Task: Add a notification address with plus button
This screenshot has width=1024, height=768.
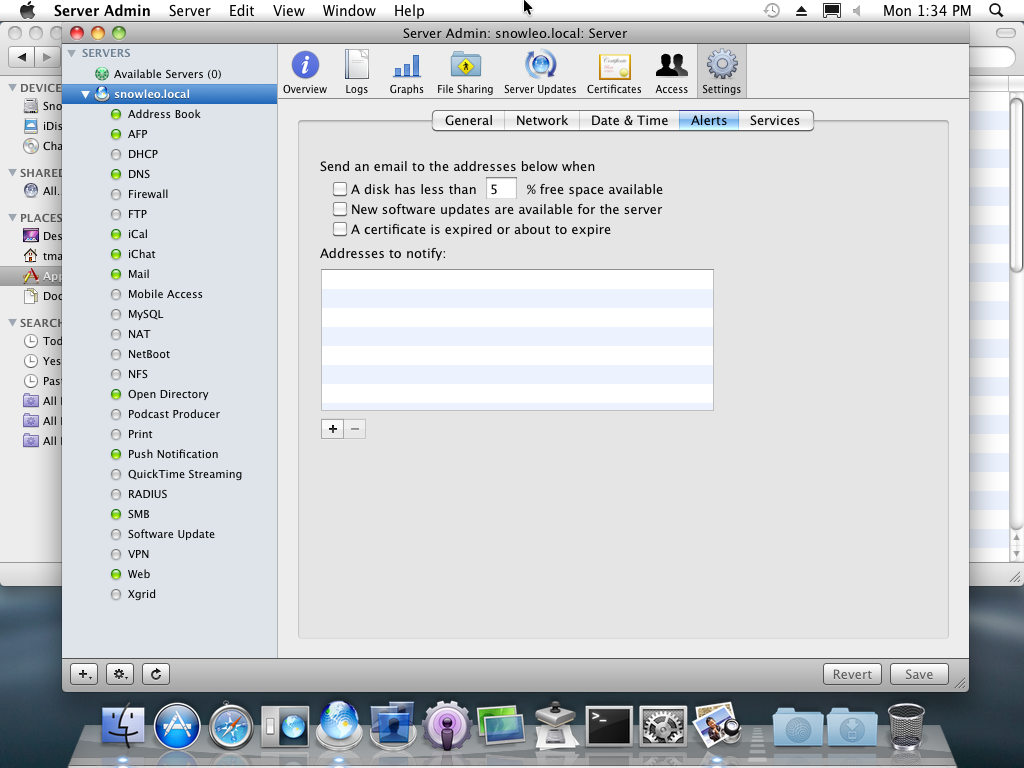Action: point(332,429)
